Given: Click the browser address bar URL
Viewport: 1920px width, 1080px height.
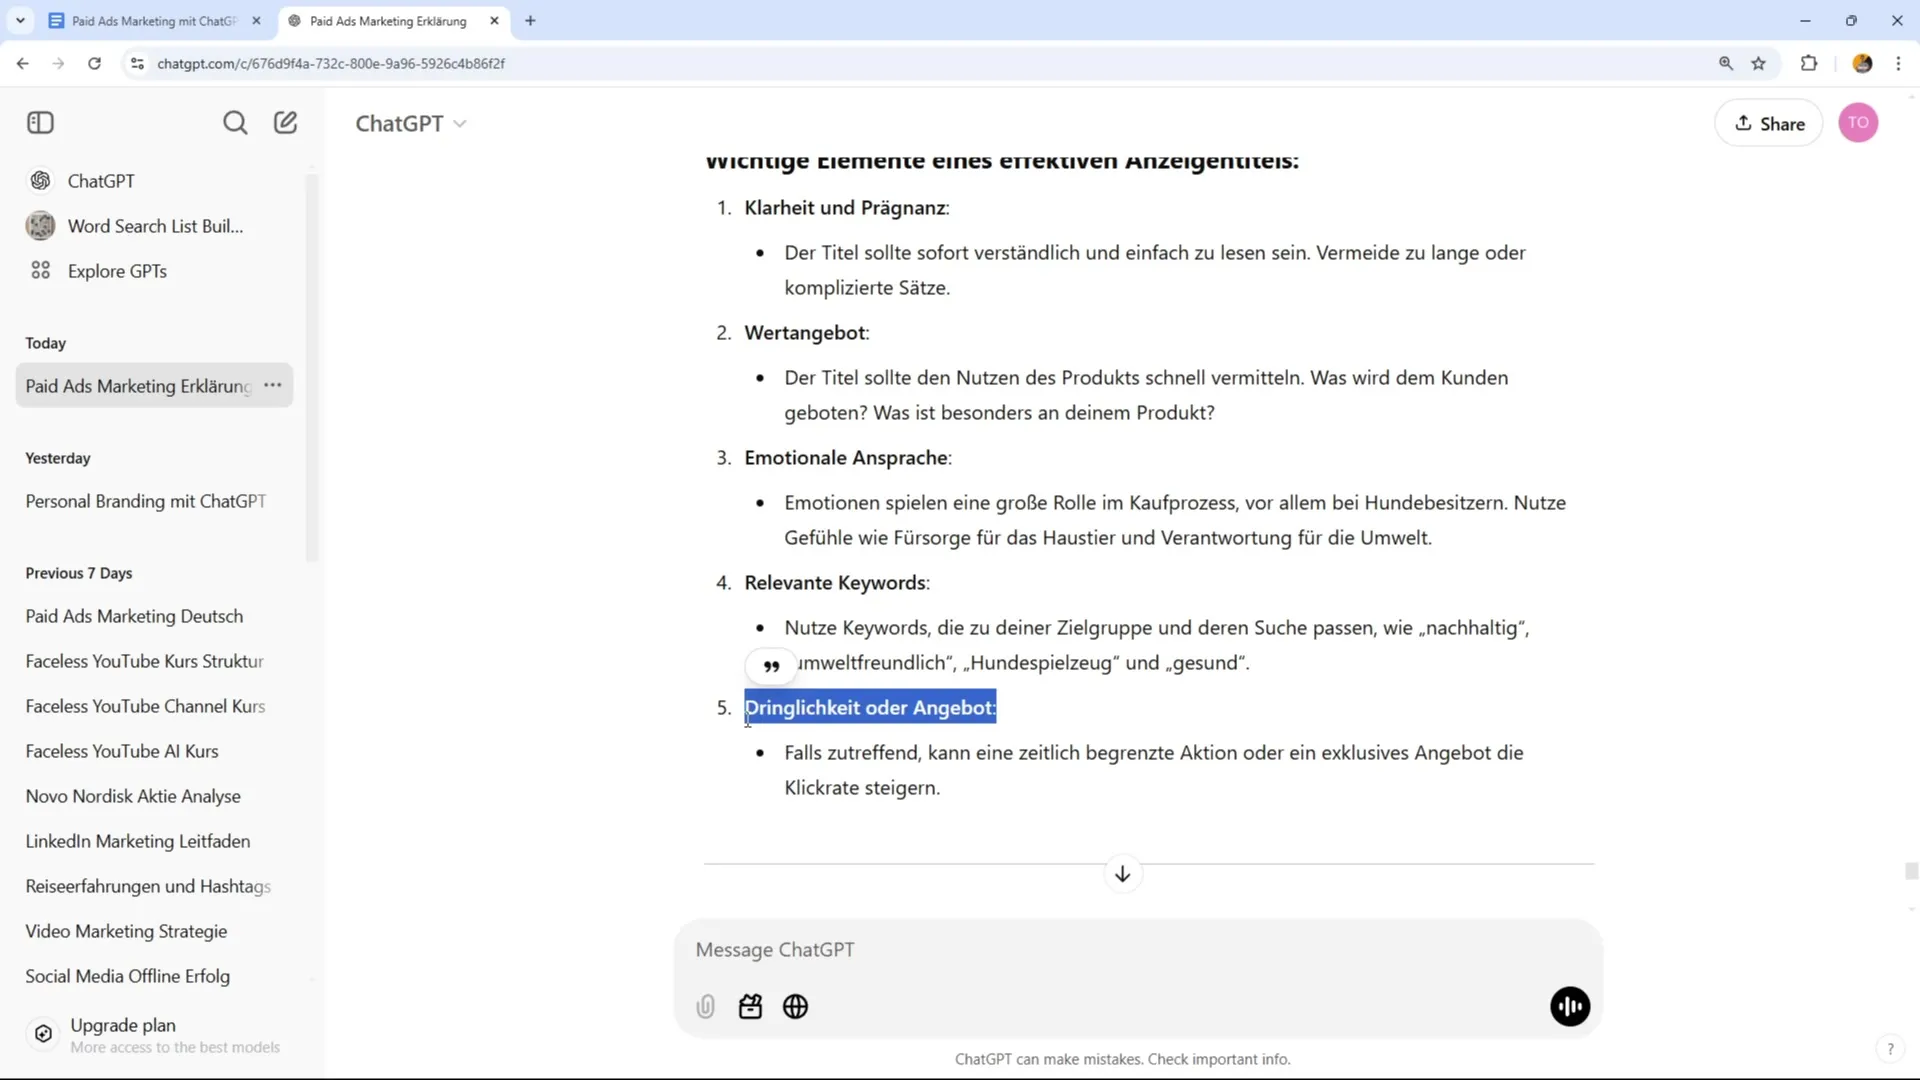Looking at the screenshot, I should click(331, 63).
